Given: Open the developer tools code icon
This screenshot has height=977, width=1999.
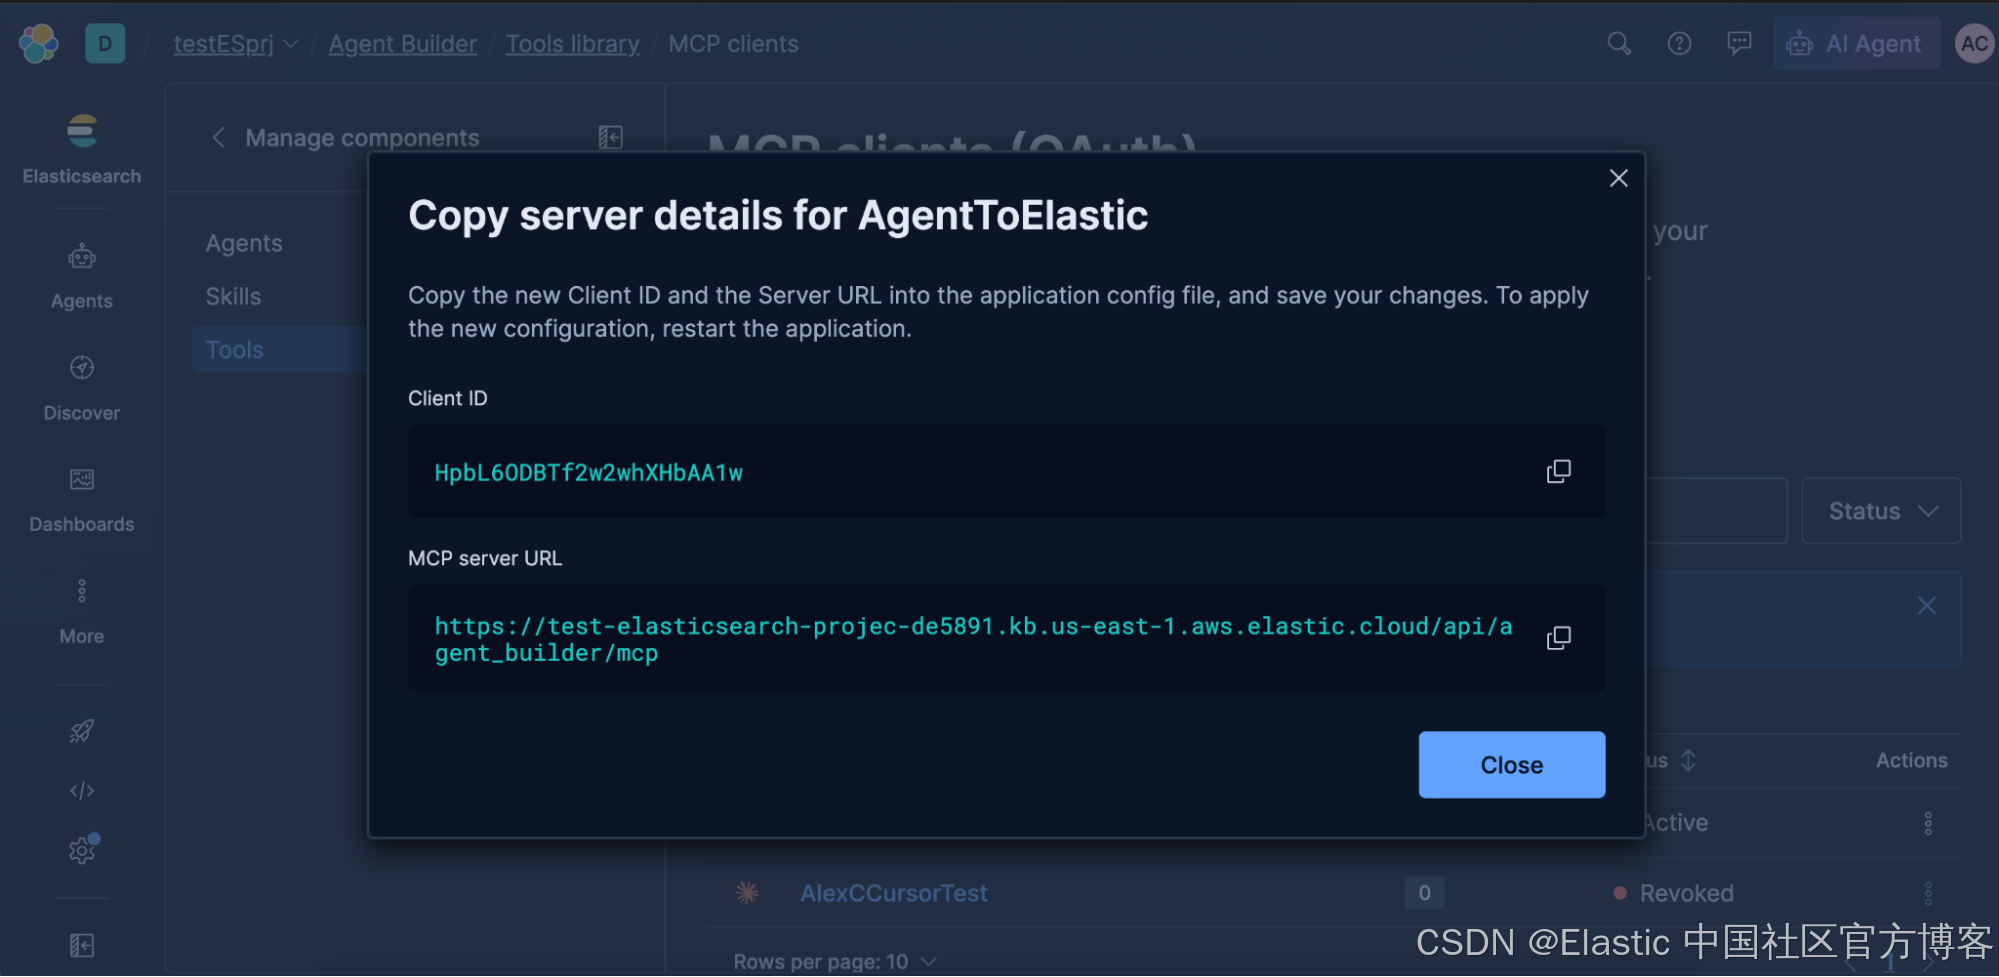Looking at the screenshot, I should click(82, 791).
